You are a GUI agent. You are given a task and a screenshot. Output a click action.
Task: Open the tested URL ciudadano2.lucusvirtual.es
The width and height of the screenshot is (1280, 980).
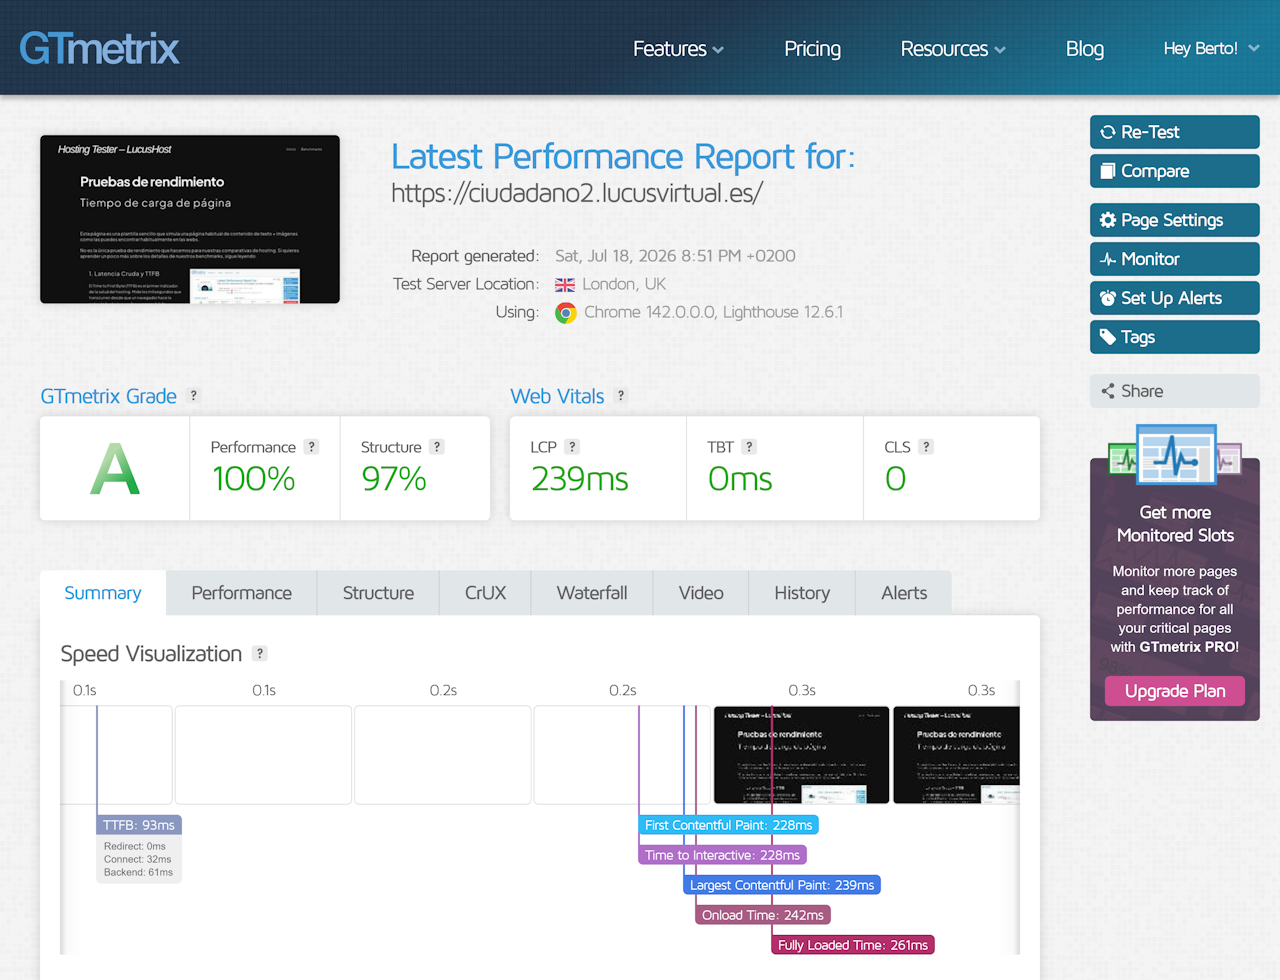point(577,193)
